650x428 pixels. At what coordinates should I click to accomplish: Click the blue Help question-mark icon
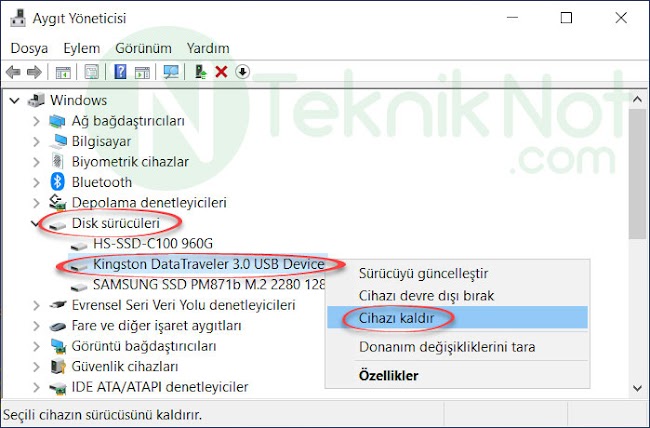120,72
